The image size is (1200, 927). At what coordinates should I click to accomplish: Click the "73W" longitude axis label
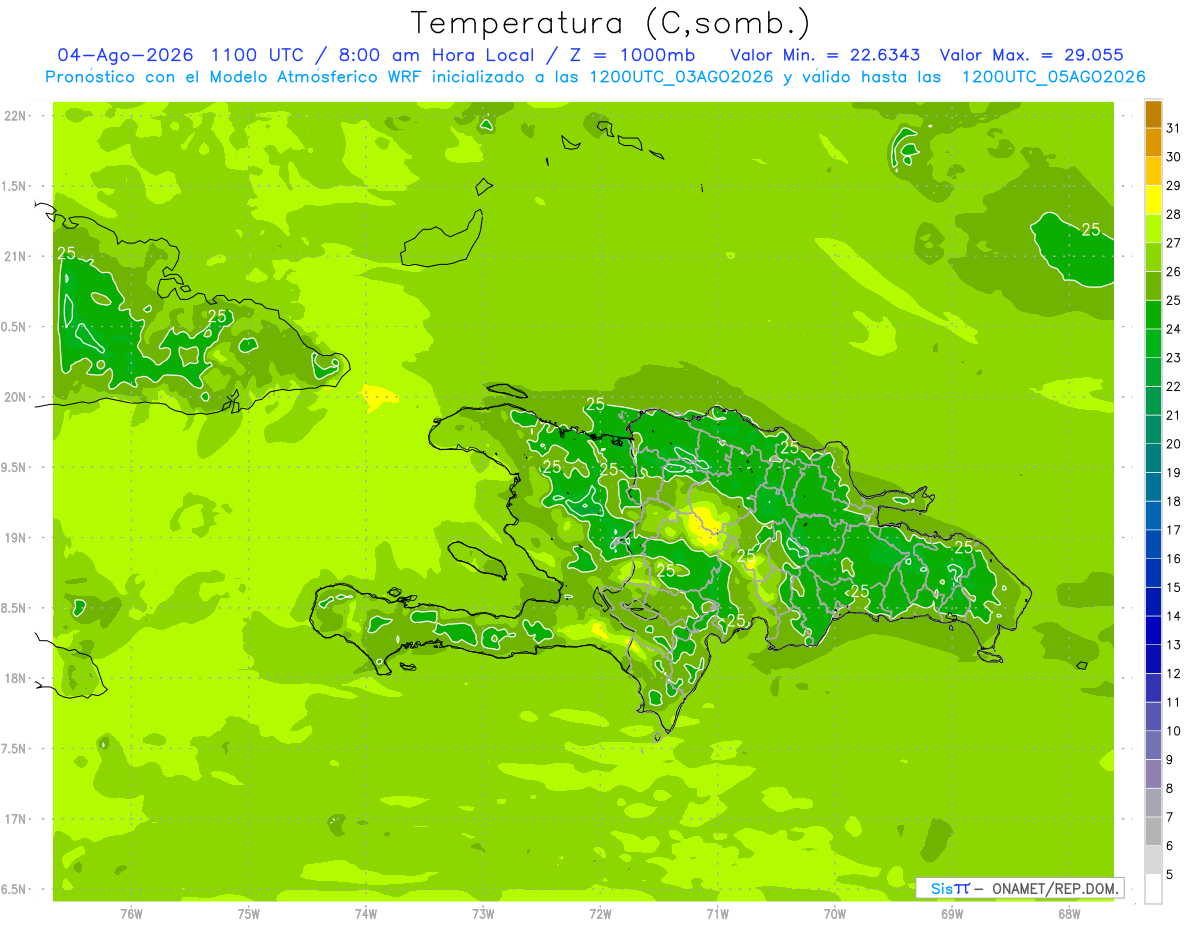483,914
